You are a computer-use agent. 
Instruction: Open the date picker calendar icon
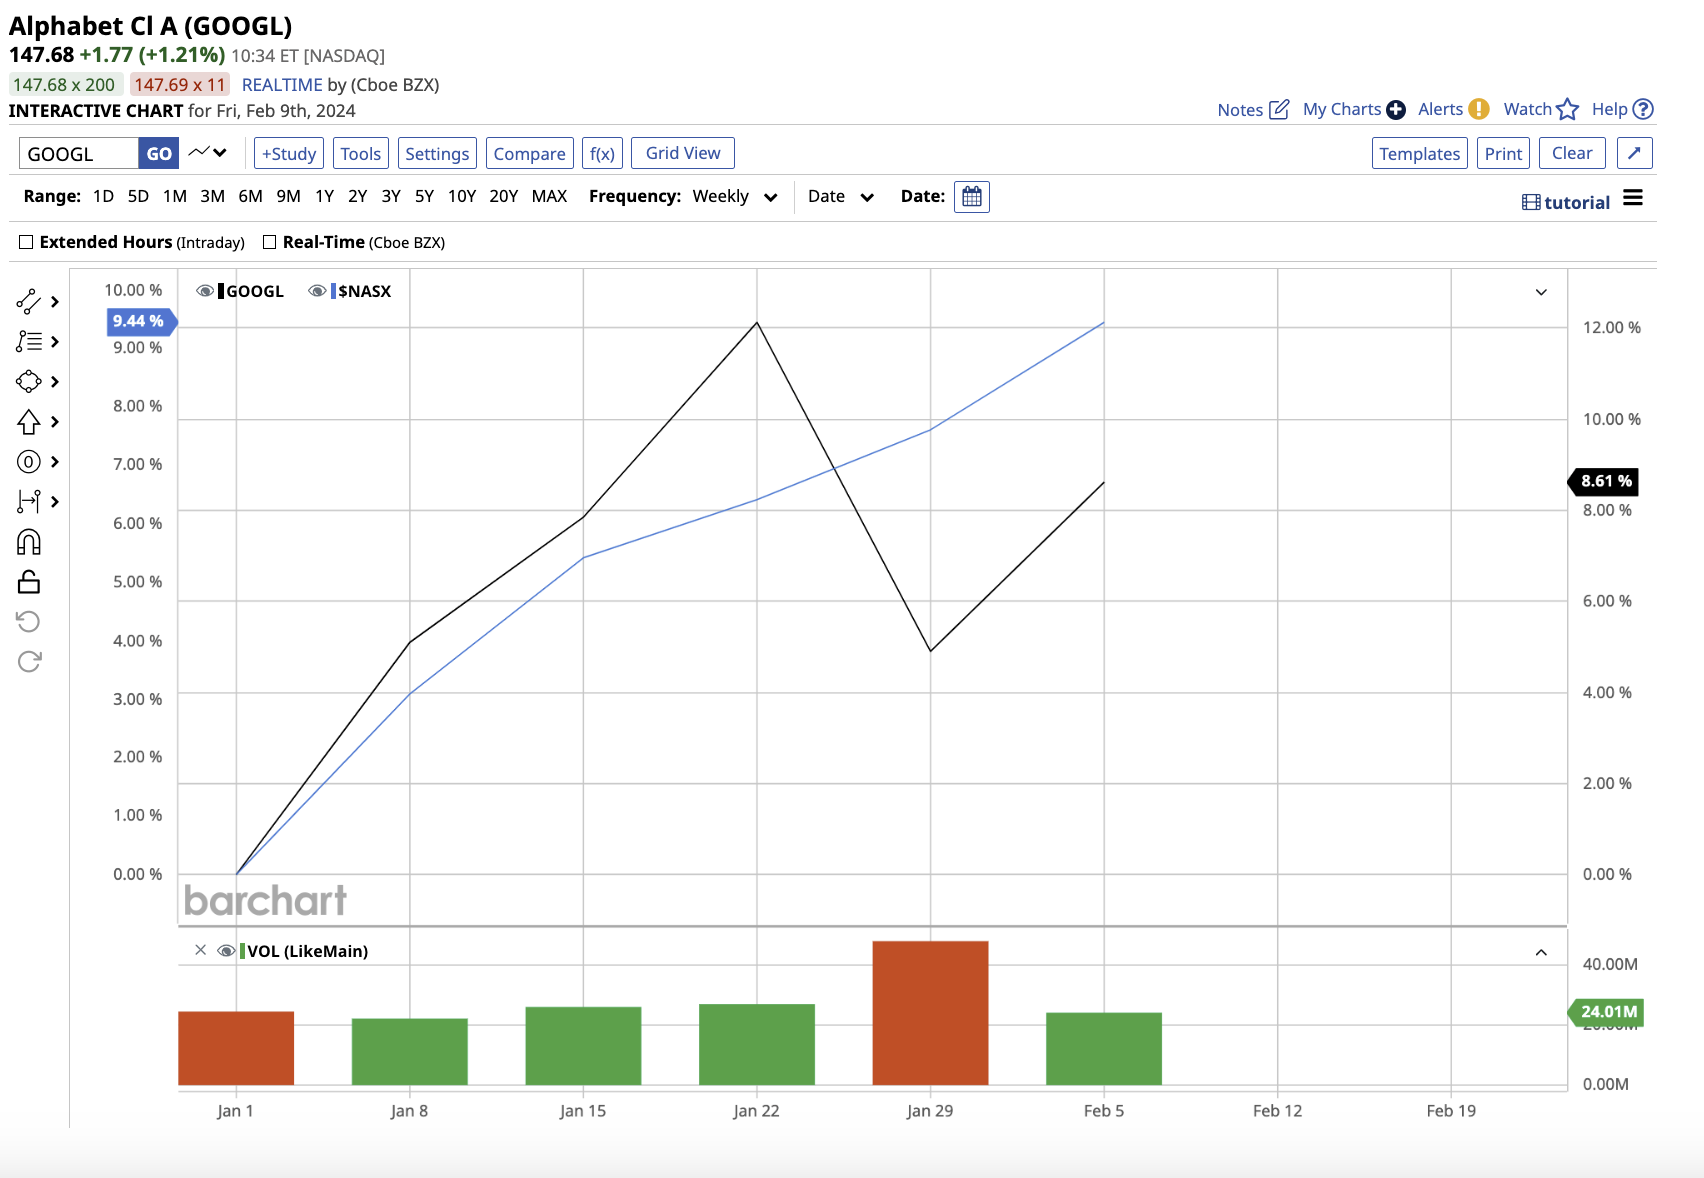coord(971,197)
